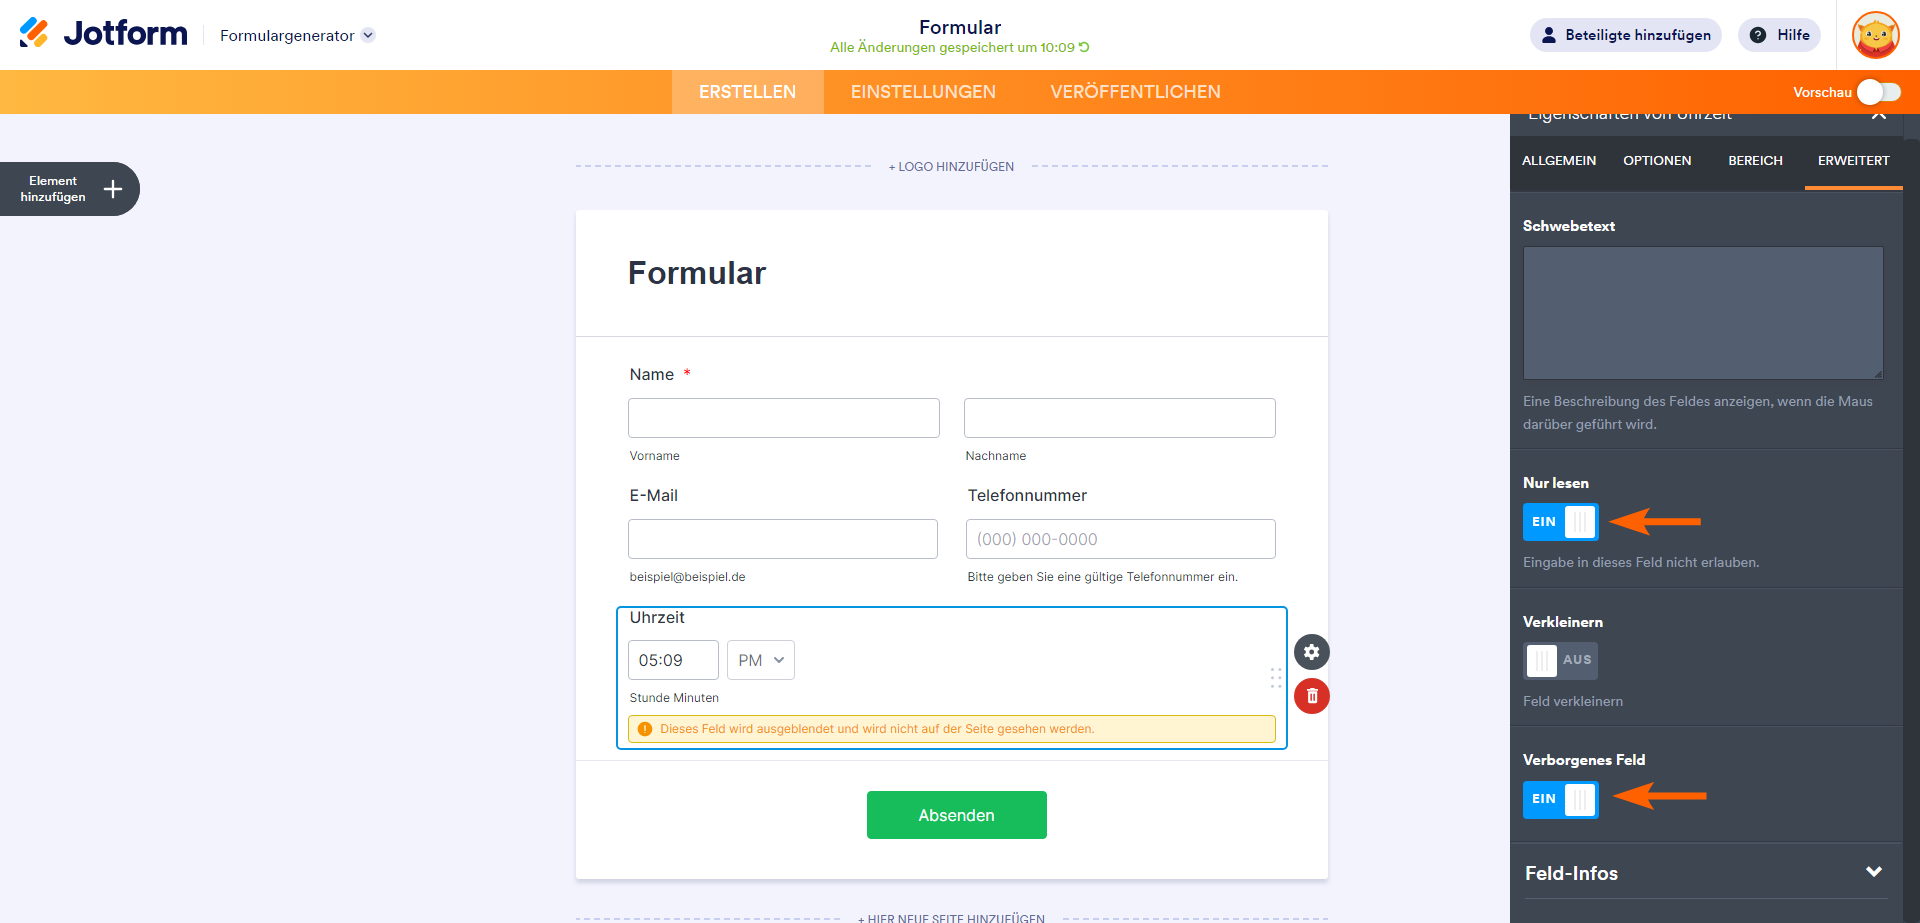The height and width of the screenshot is (923, 1920).
Task: Click the plus icon to add element
Action: point(113,189)
